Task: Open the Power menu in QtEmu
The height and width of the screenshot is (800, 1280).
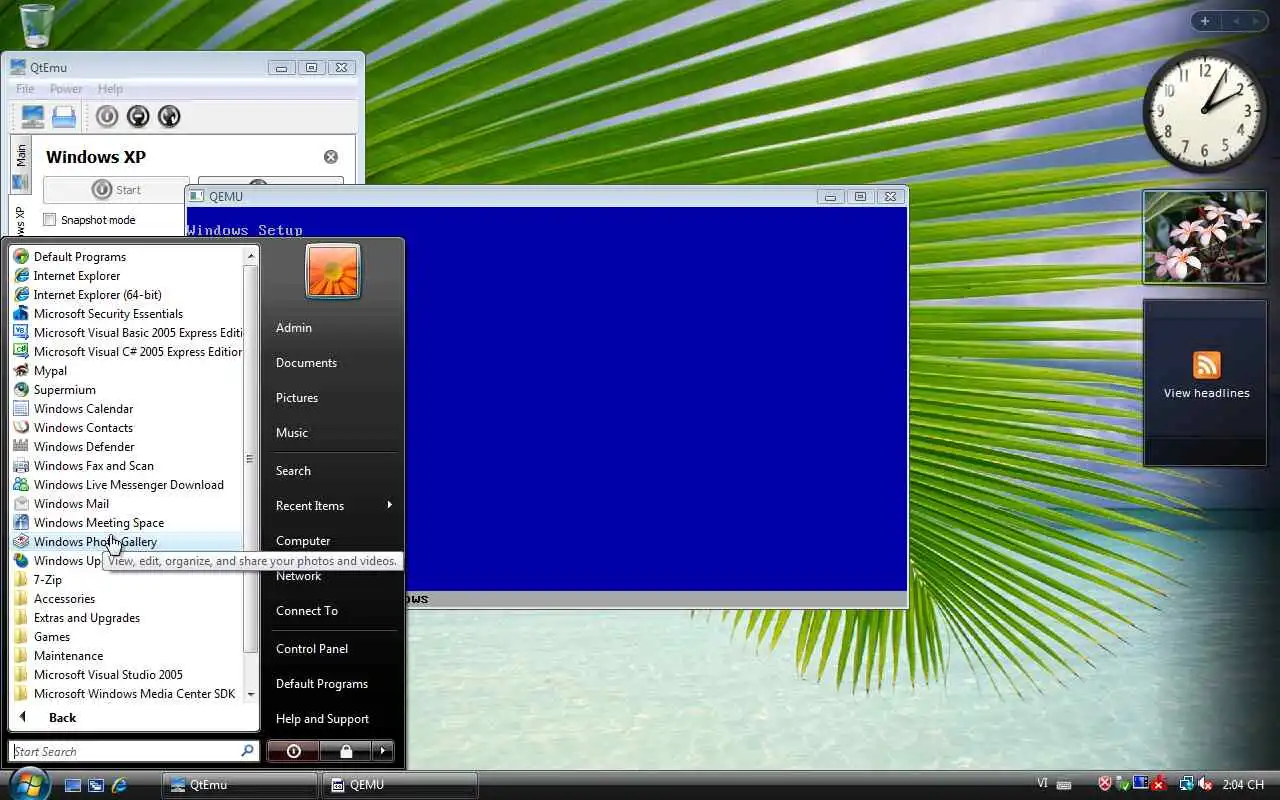Action: (x=66, y=89)
